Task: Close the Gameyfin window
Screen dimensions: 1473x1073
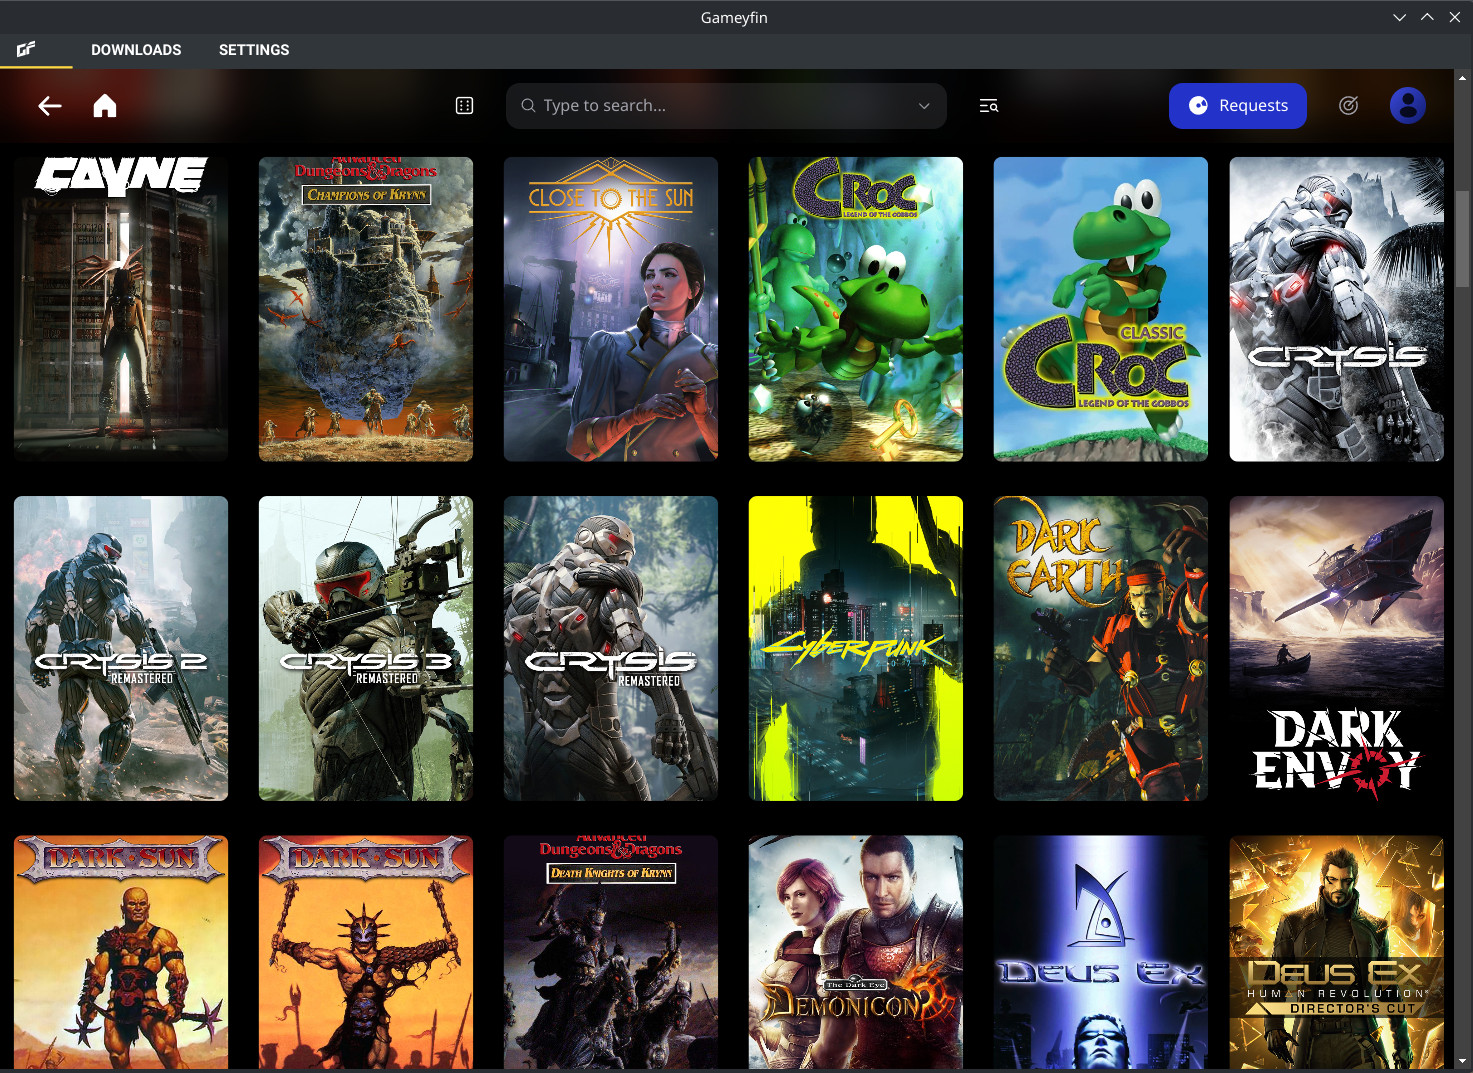Action: (x=1455, y=17)
